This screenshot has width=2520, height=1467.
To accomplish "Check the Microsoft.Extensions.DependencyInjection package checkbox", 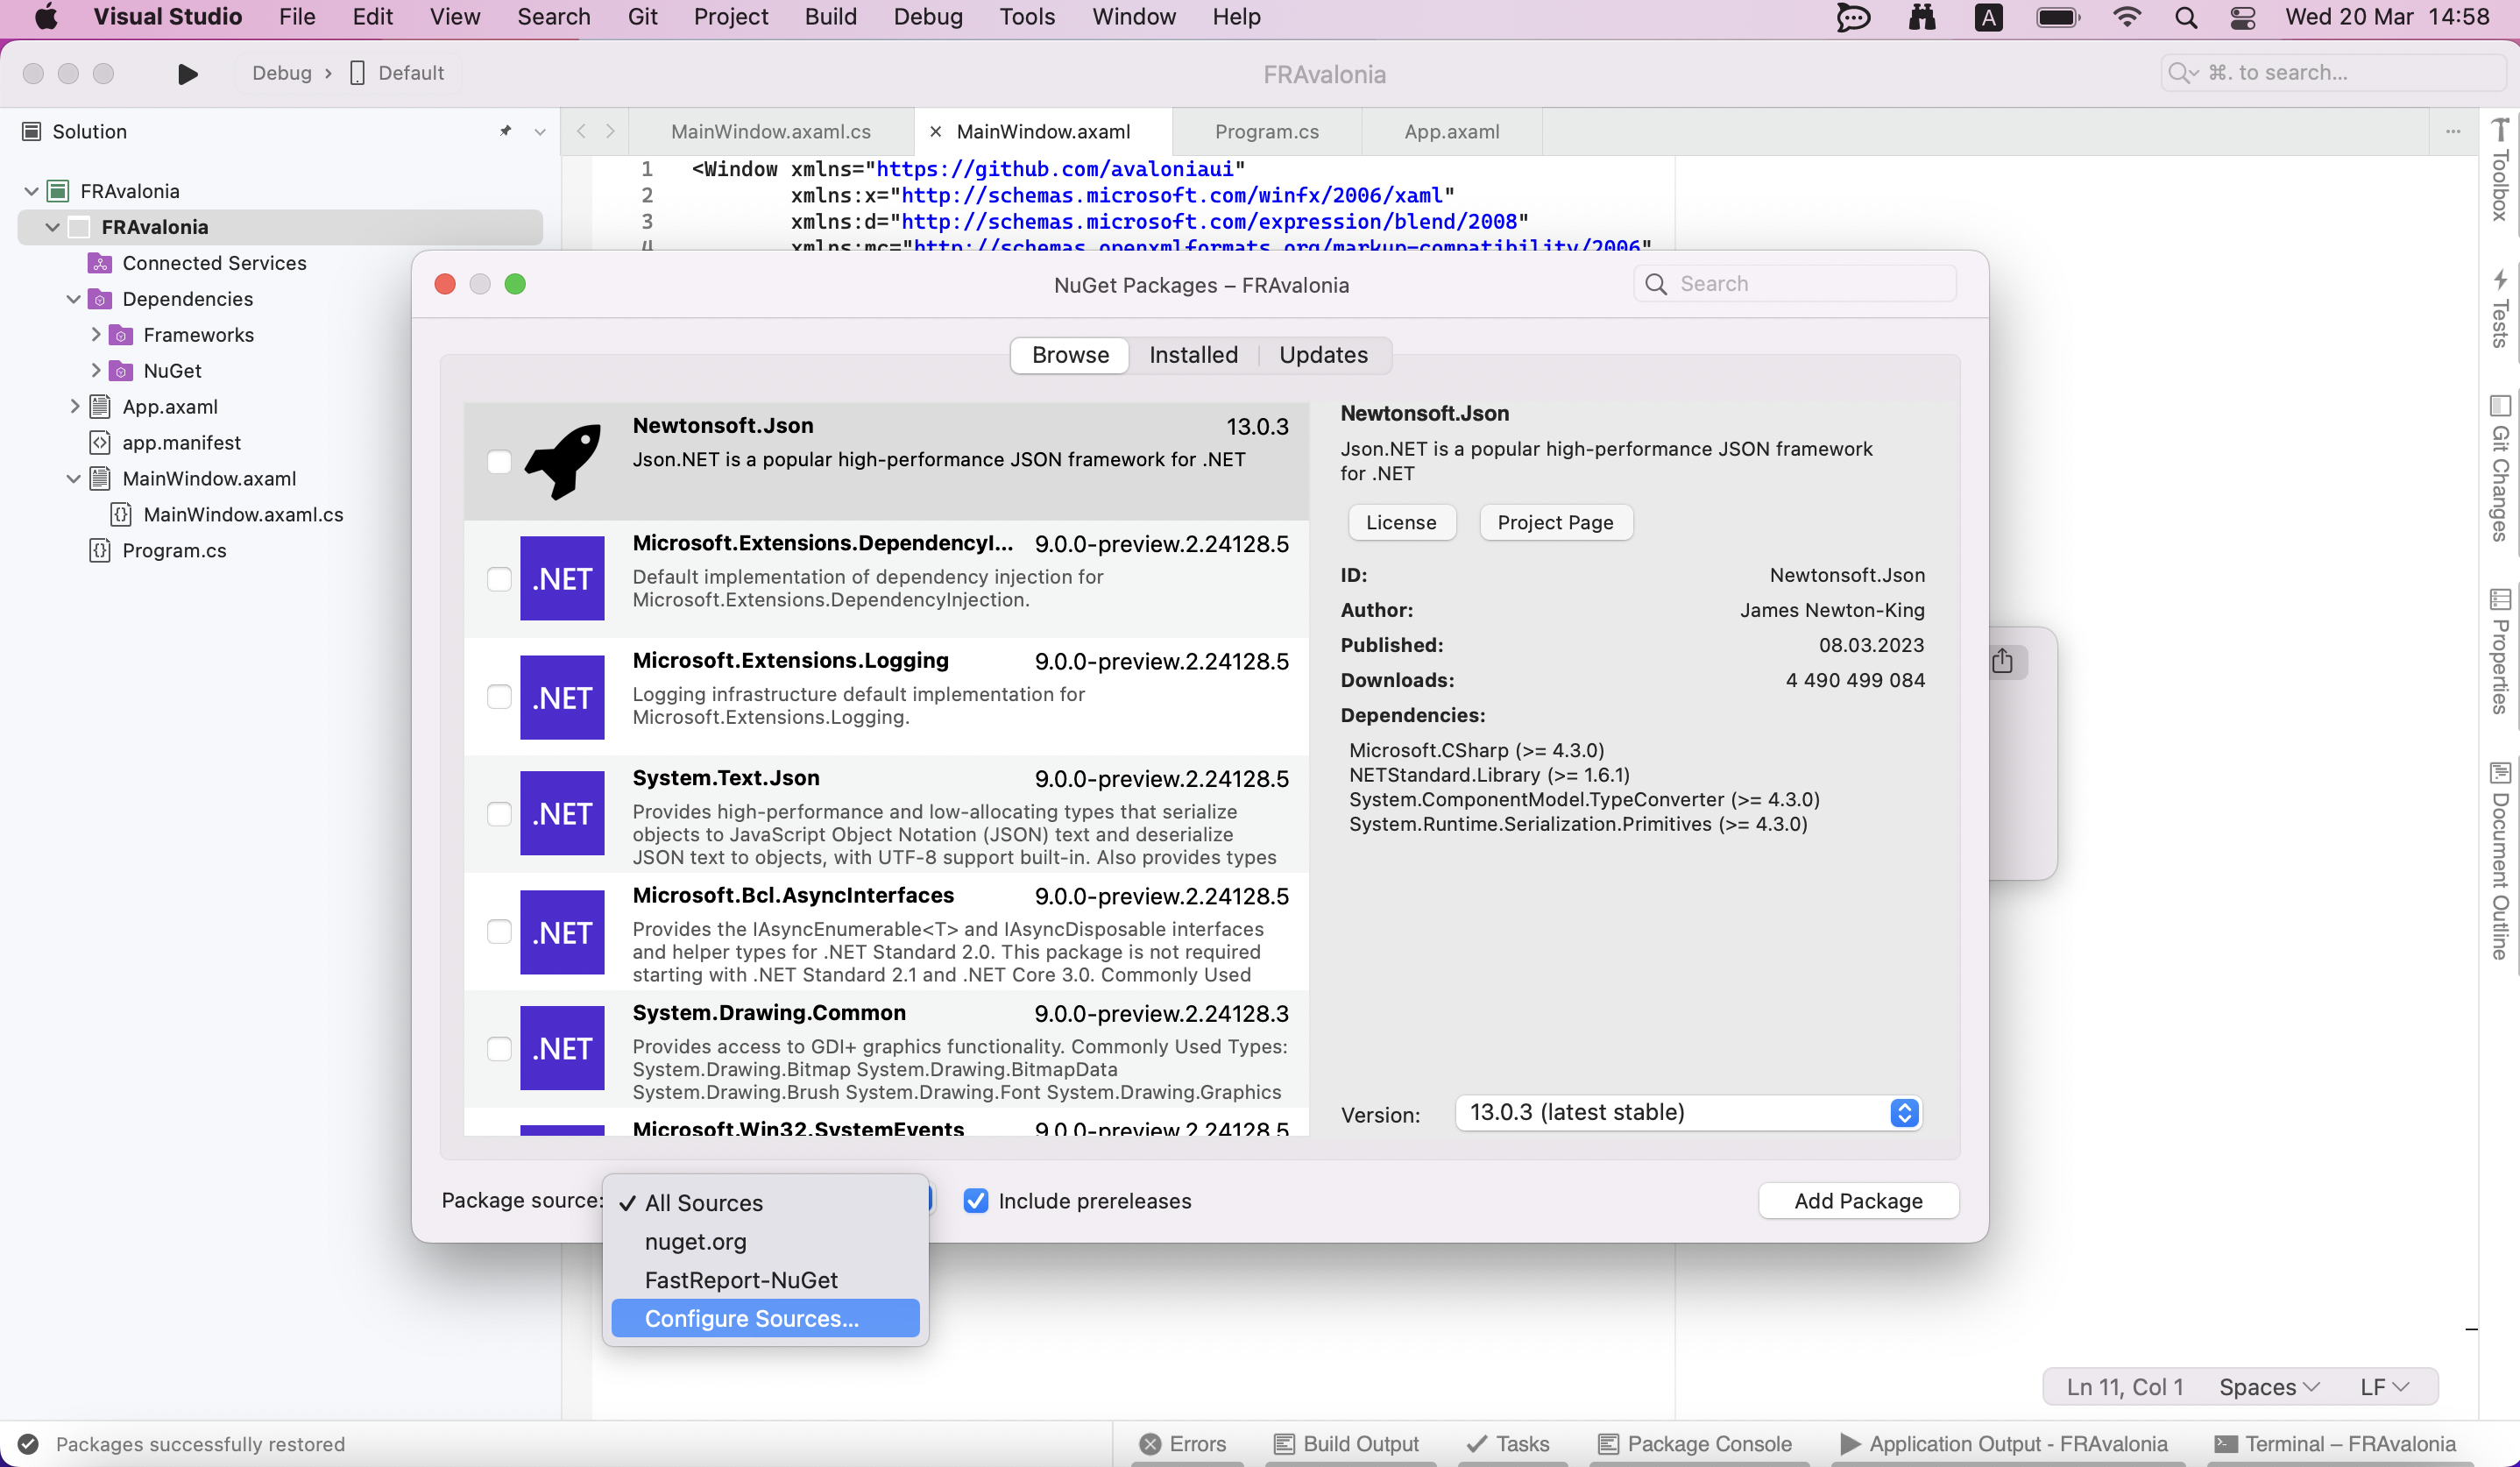I will [499, 579].
